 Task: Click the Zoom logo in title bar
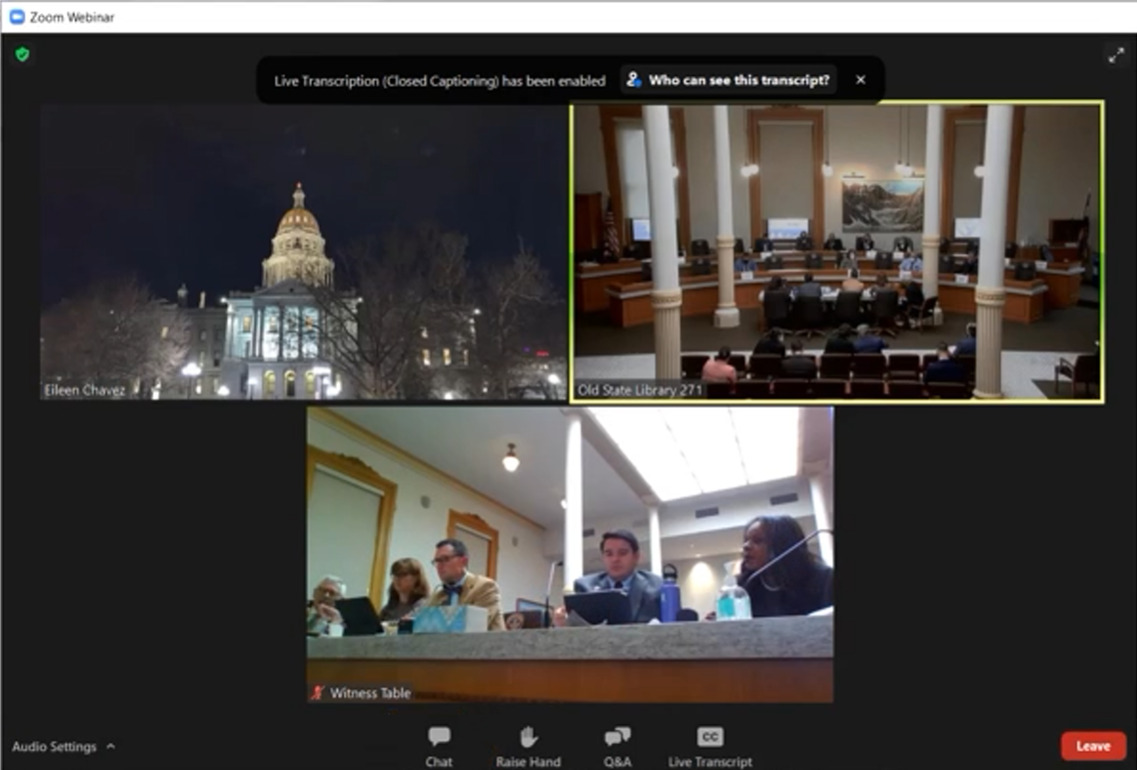pos(17,17)
